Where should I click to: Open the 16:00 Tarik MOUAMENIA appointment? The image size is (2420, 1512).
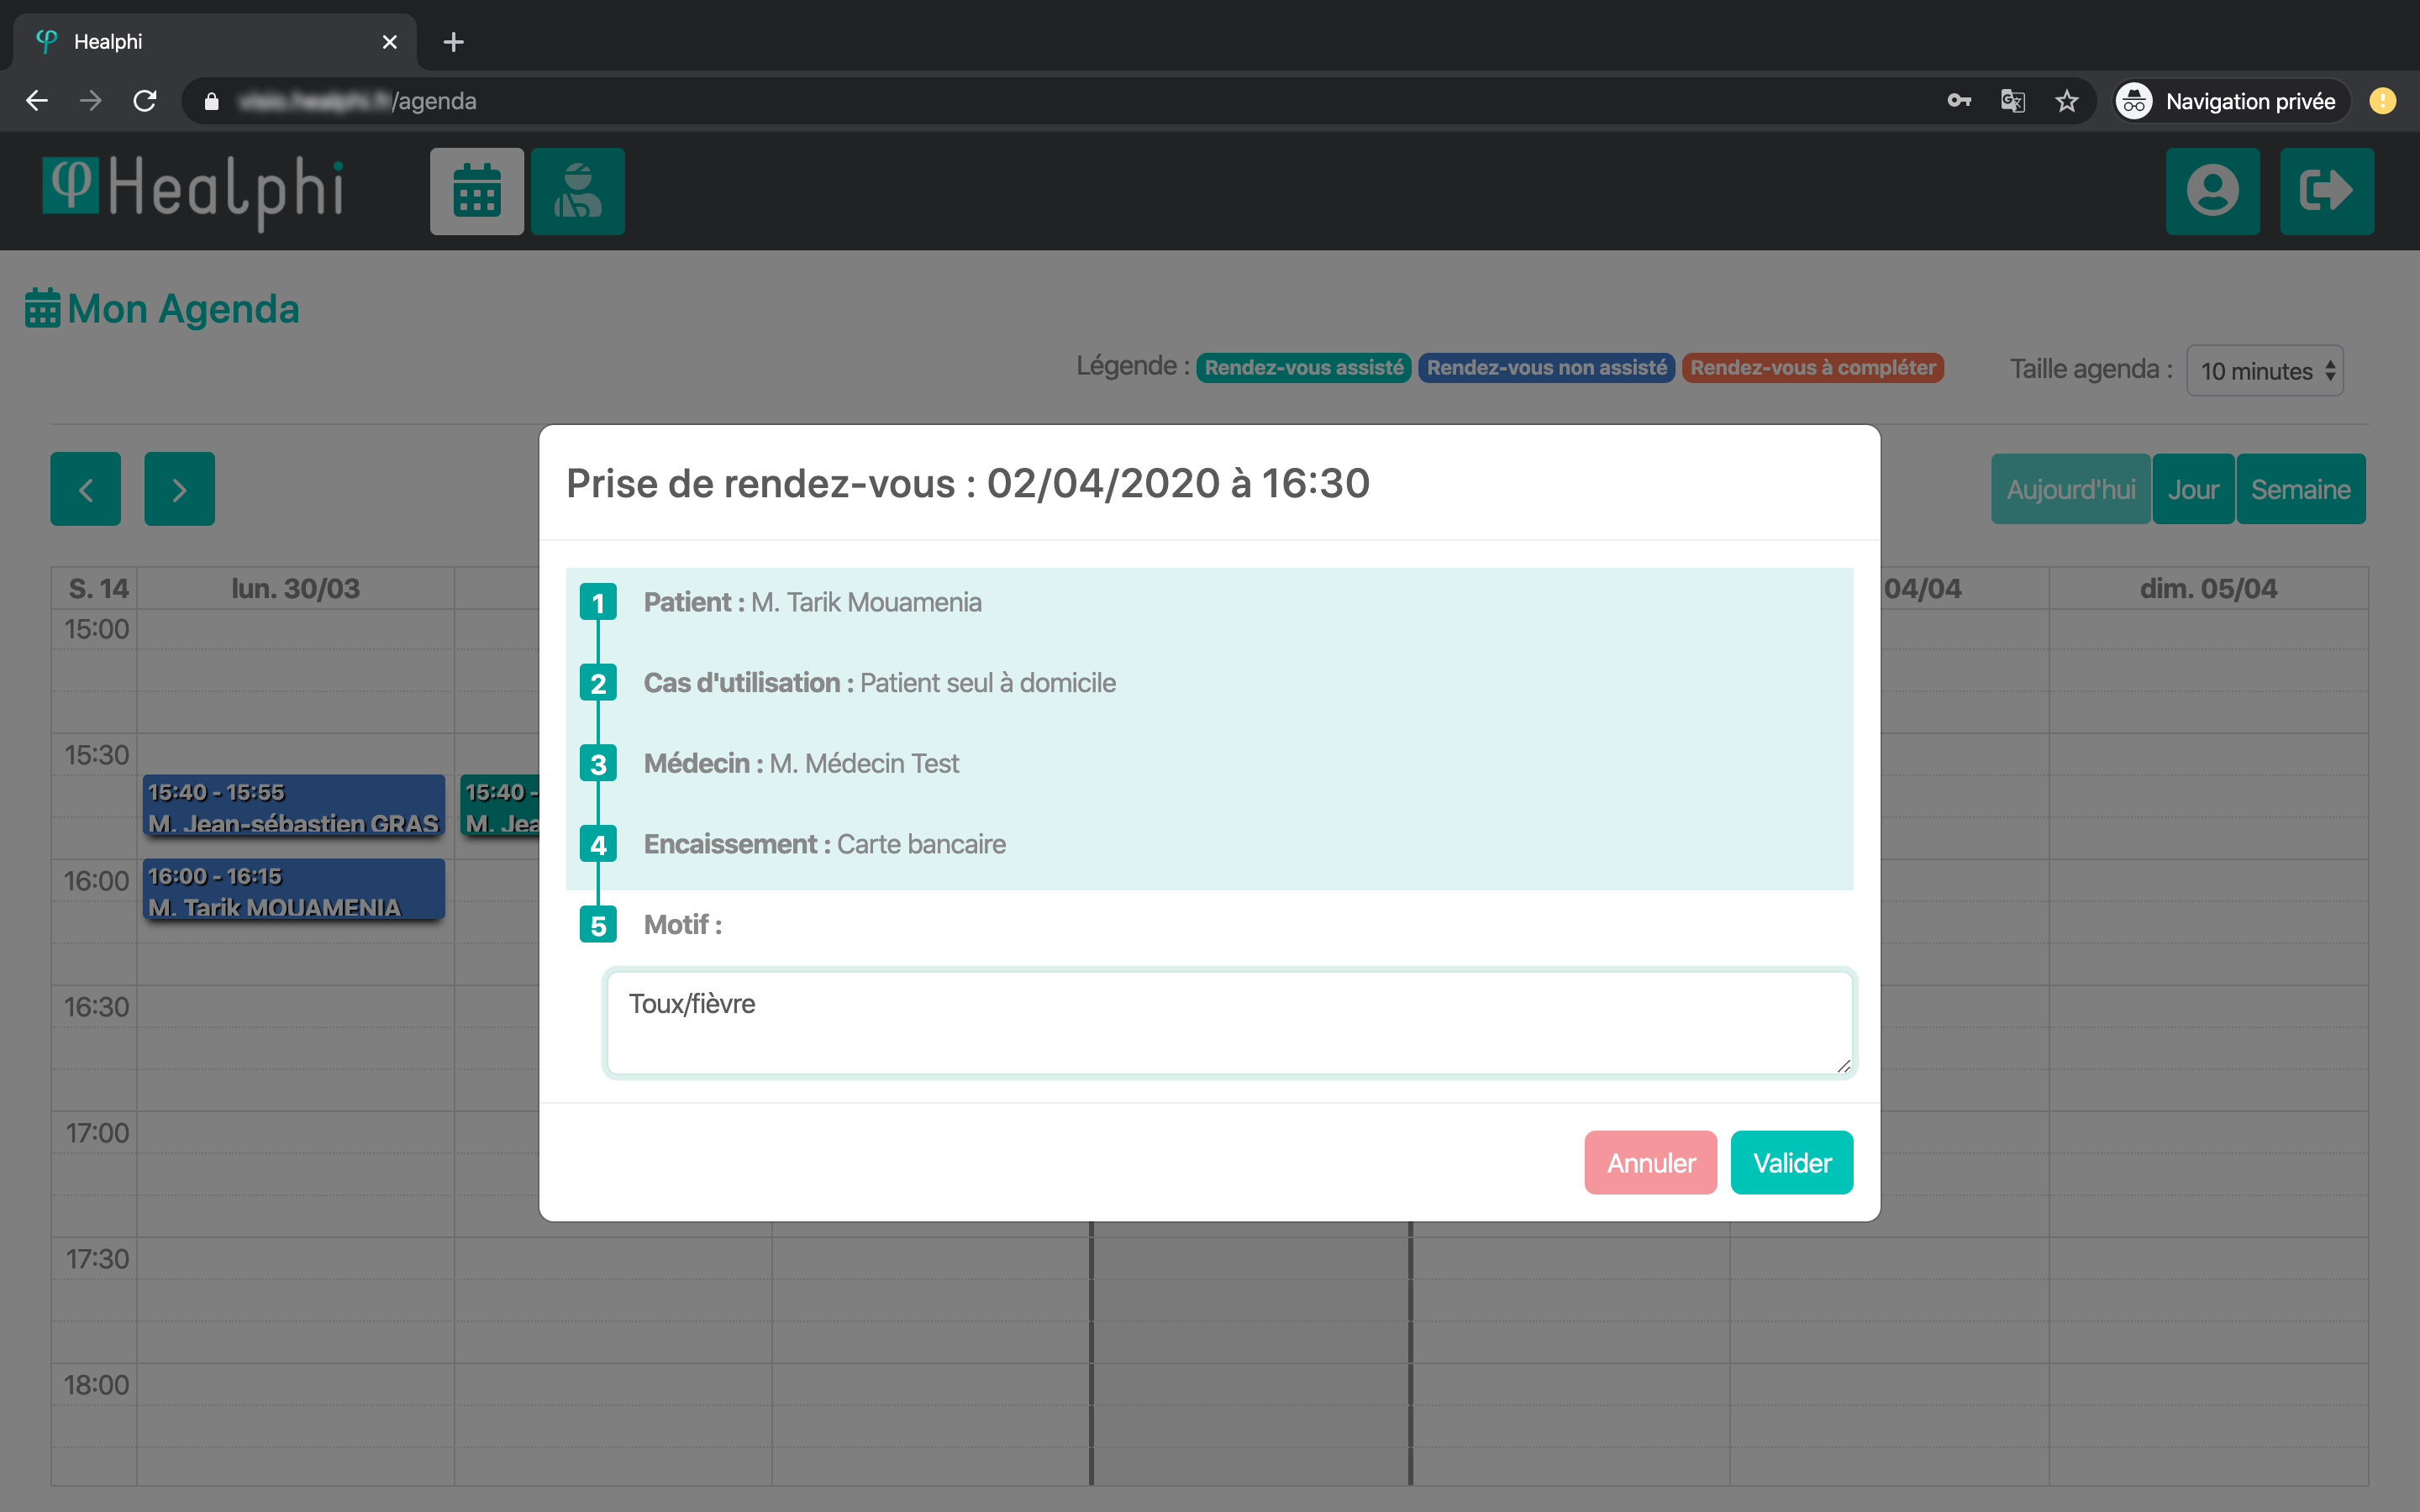(x=294, y=890)
